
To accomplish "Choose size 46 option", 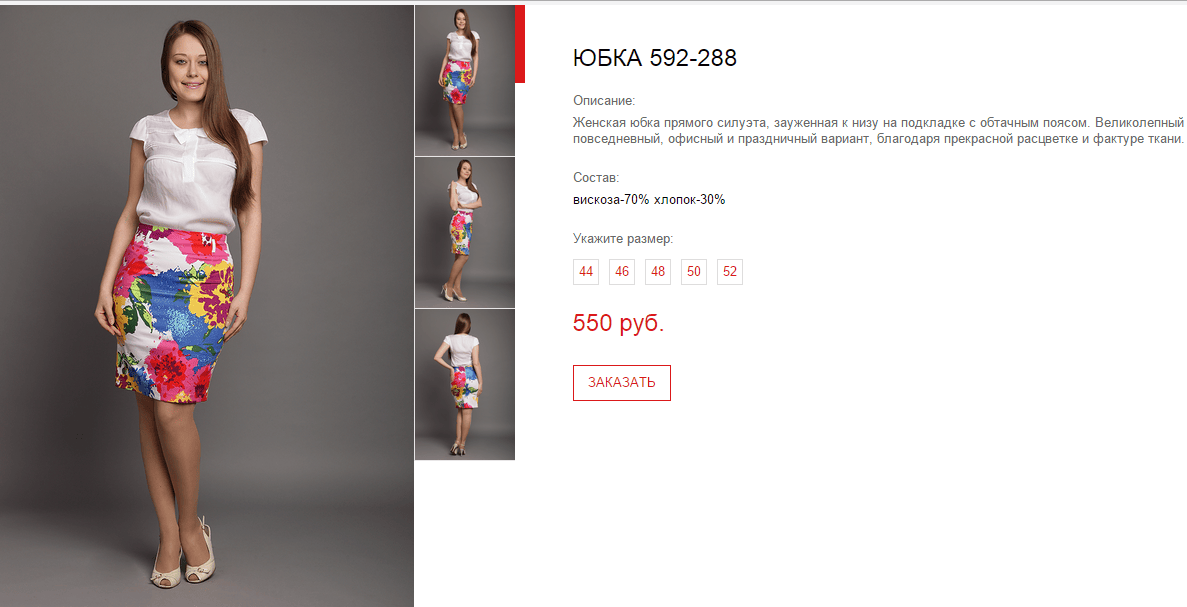I will (x=622, y=272).
